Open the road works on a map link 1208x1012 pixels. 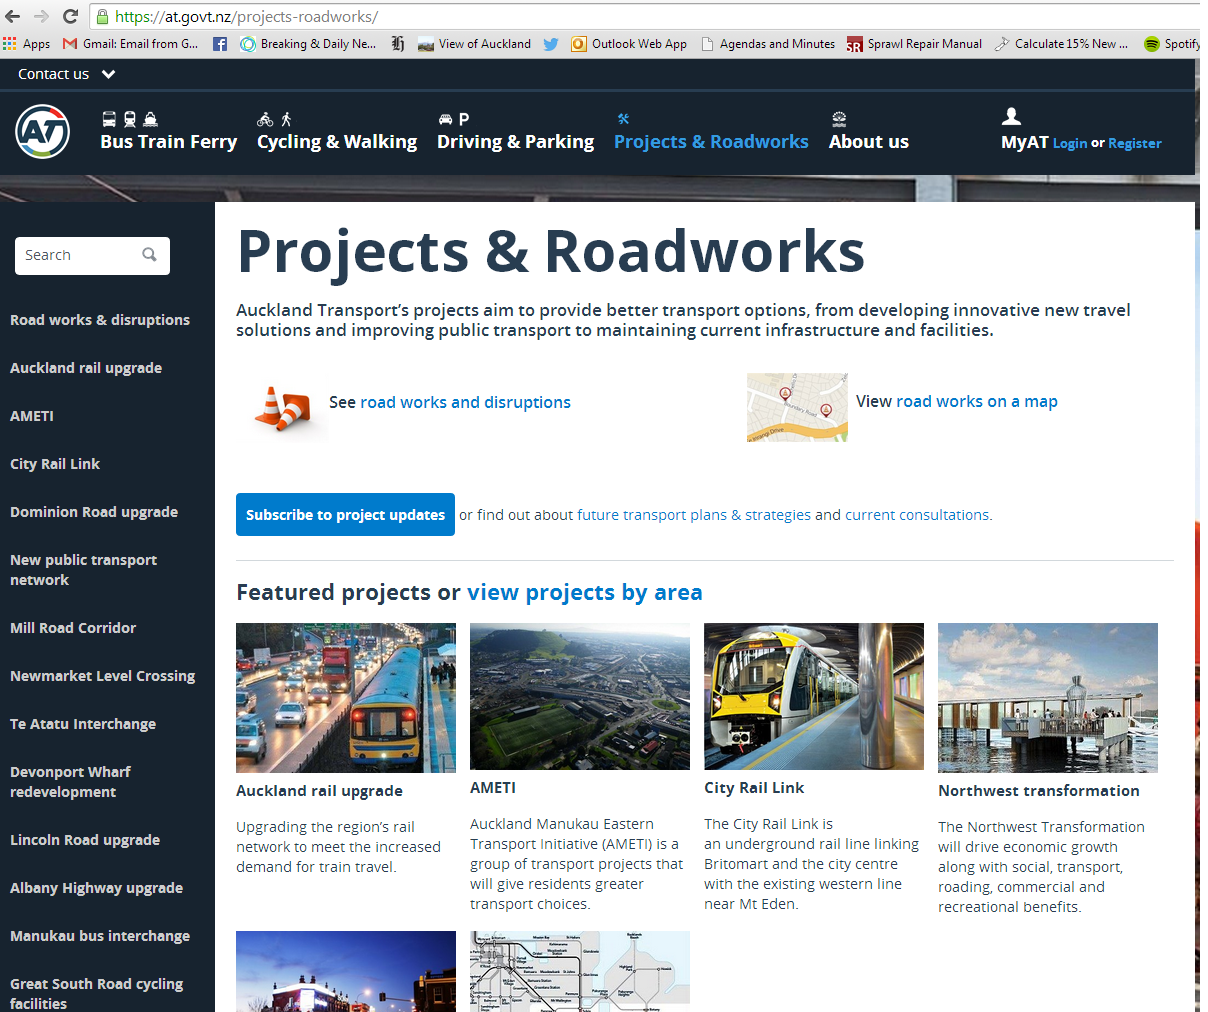[x=976, y=401]
